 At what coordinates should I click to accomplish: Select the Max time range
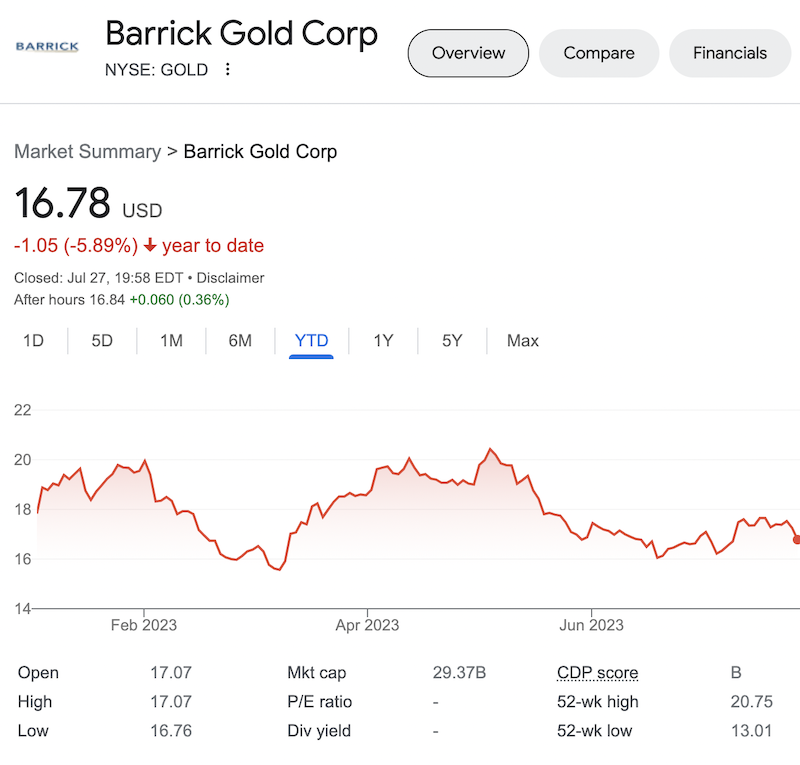point(522,340)
